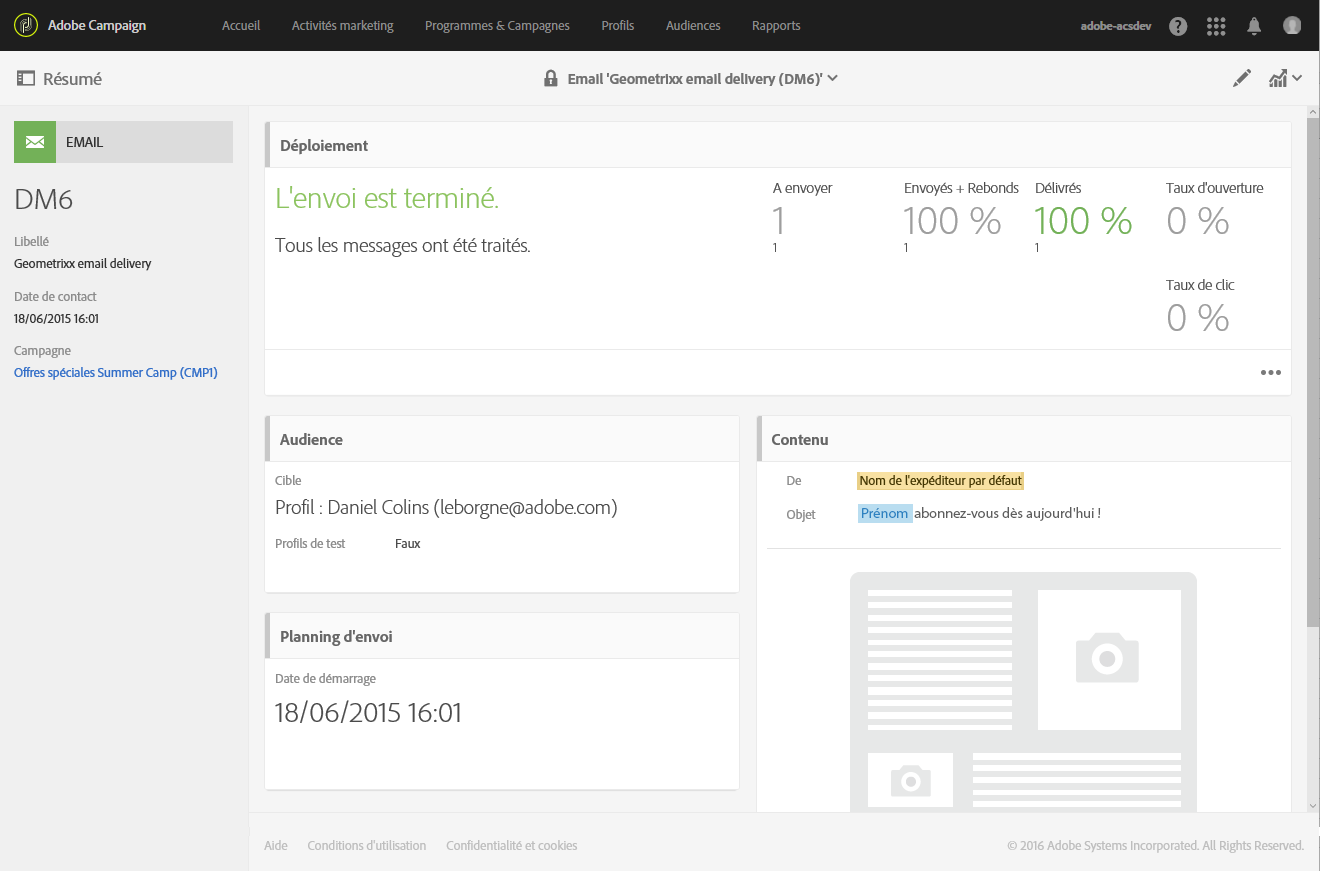Go to Accueil in the top menu
The width and height of the screenshot is (1320, 871).
tap(241, 26)
